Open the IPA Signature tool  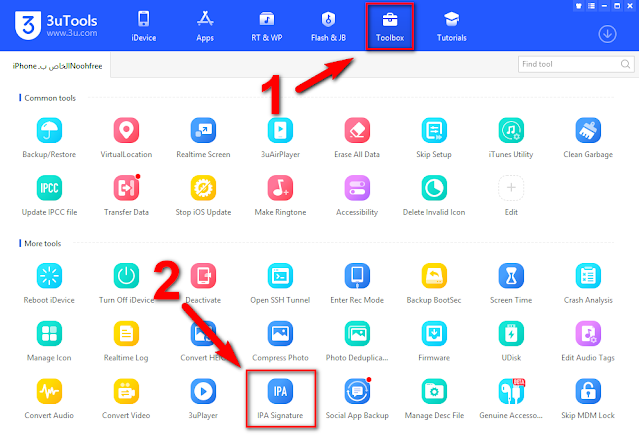coord(280,391)
